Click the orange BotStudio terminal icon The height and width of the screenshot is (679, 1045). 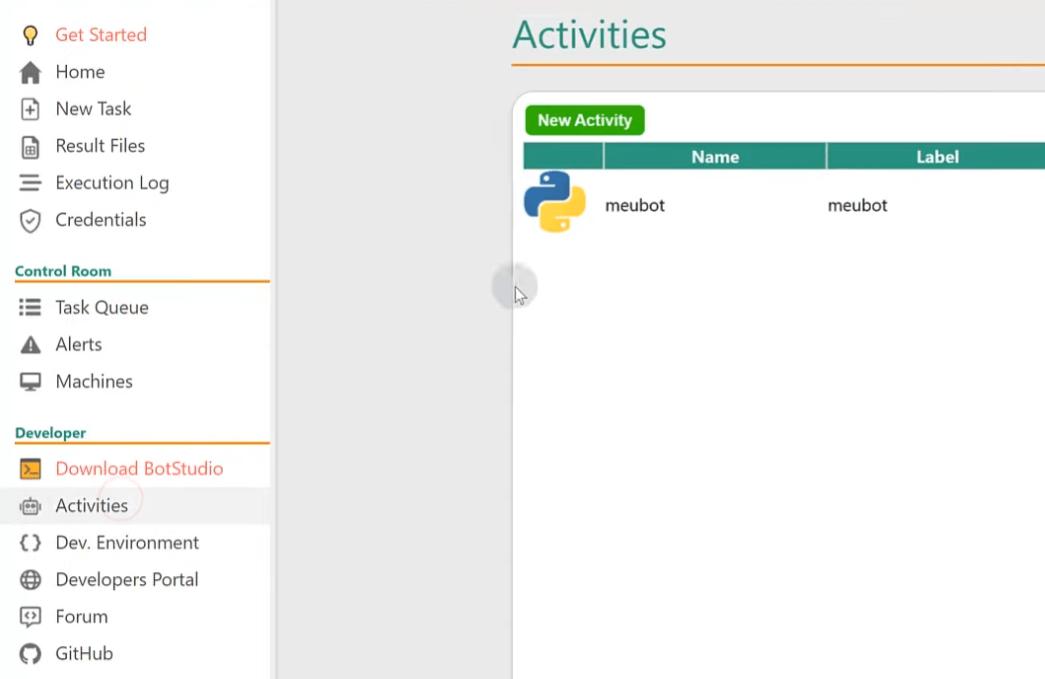tap(30, 469)
